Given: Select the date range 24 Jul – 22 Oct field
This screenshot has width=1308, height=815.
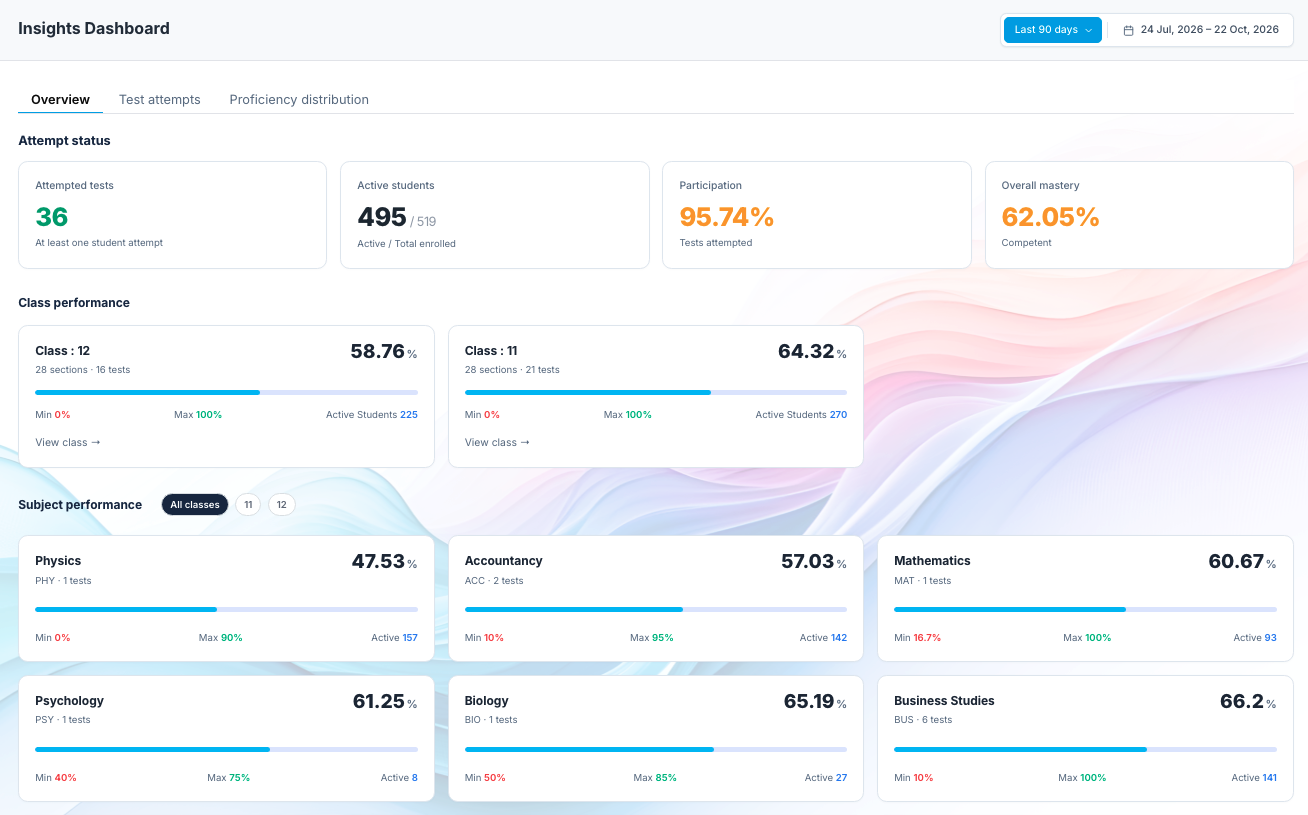Looking at the screenshot, I should (1201, 30).
